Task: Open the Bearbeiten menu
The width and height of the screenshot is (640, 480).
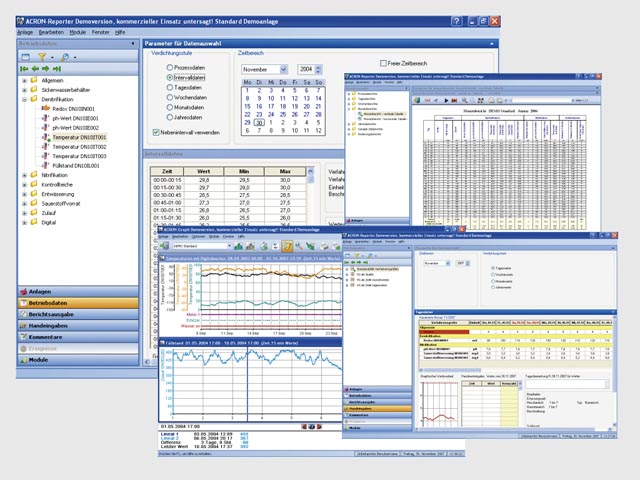Action: pos(51,32)
